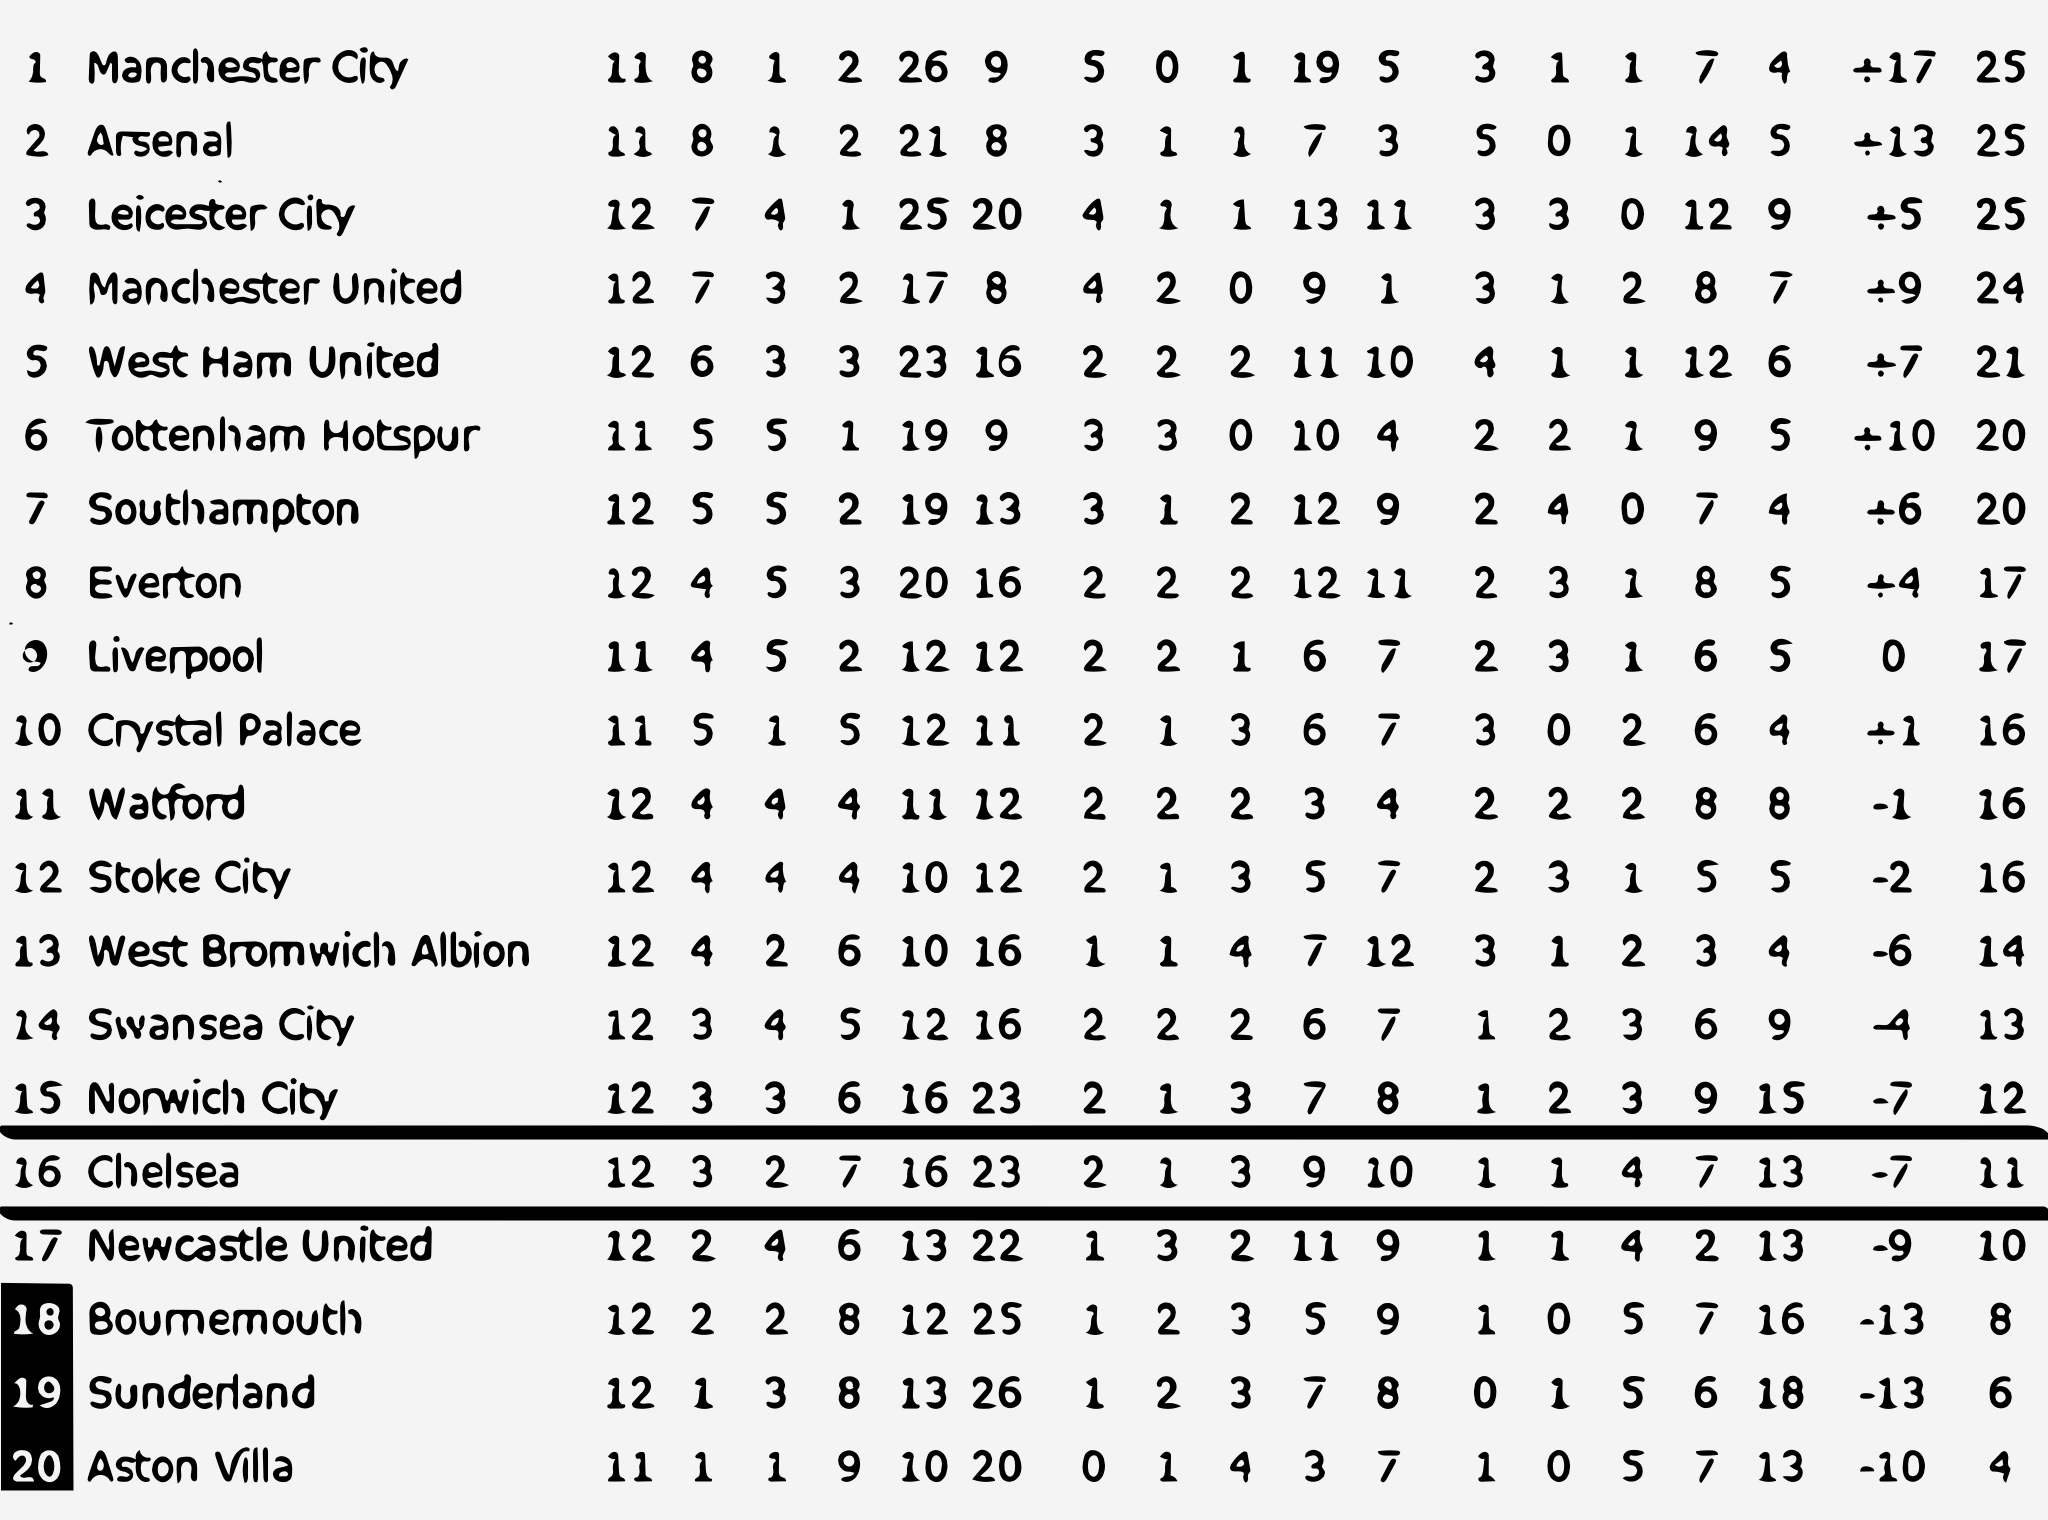Click the black position 18 badge

pos(37,1320)
